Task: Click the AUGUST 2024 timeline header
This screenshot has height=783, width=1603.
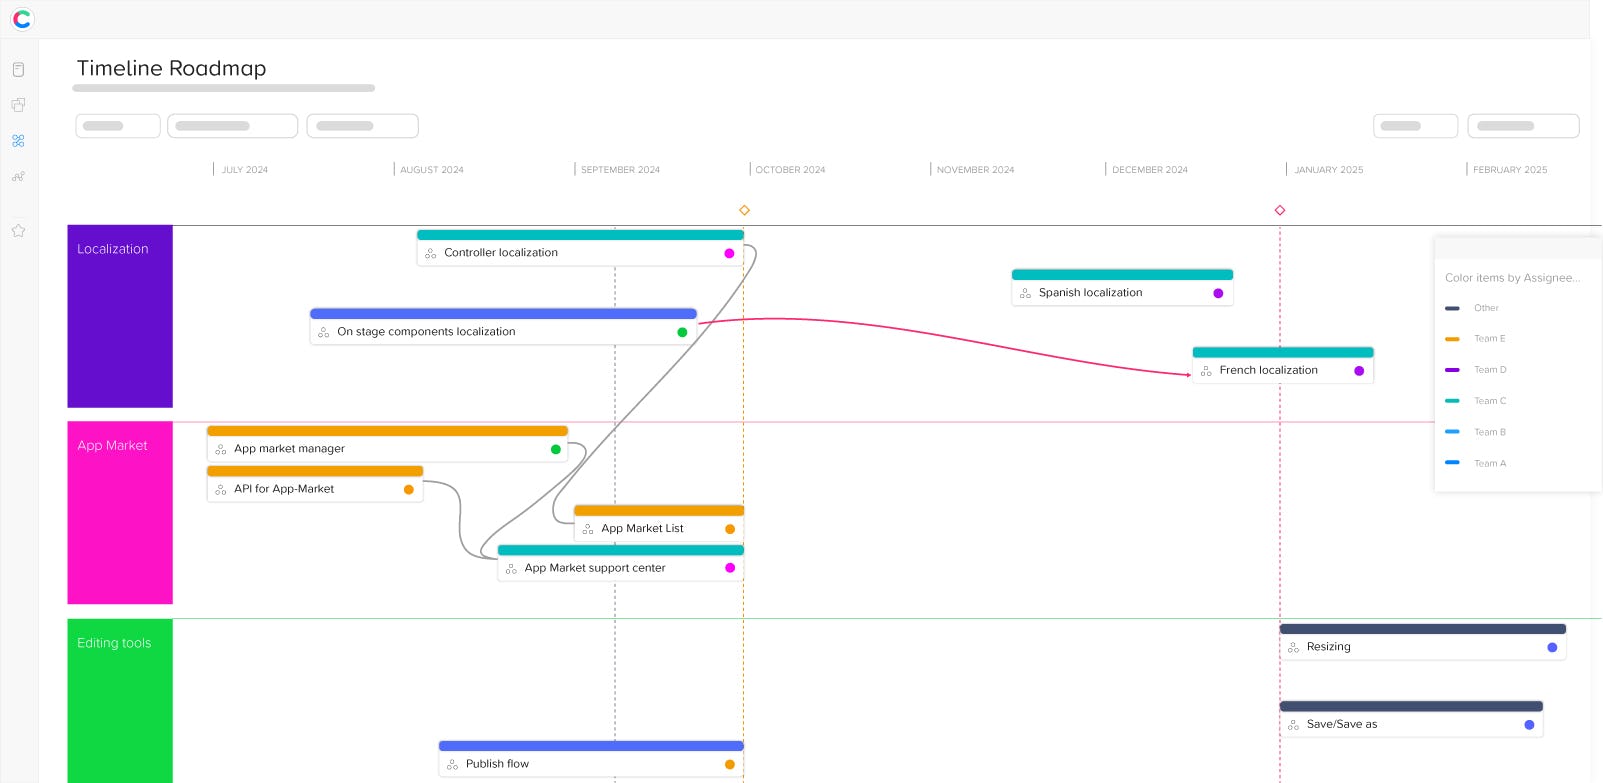Action: click(432, 170)
